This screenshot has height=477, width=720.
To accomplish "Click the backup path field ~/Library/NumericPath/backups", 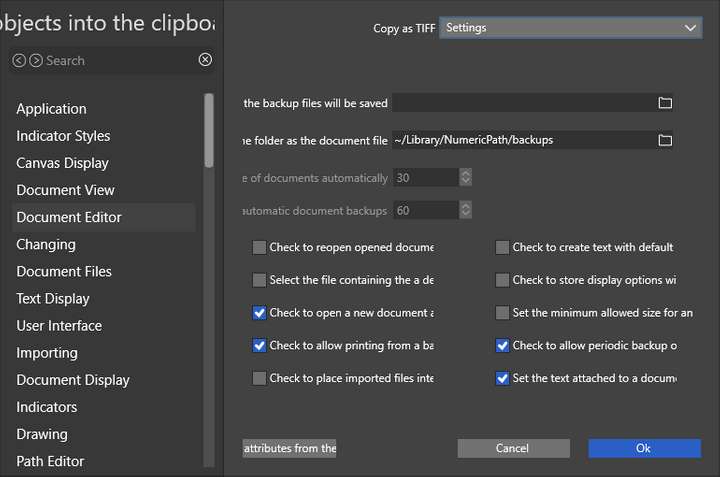I will pyautogui.click(x=524, y=140).
